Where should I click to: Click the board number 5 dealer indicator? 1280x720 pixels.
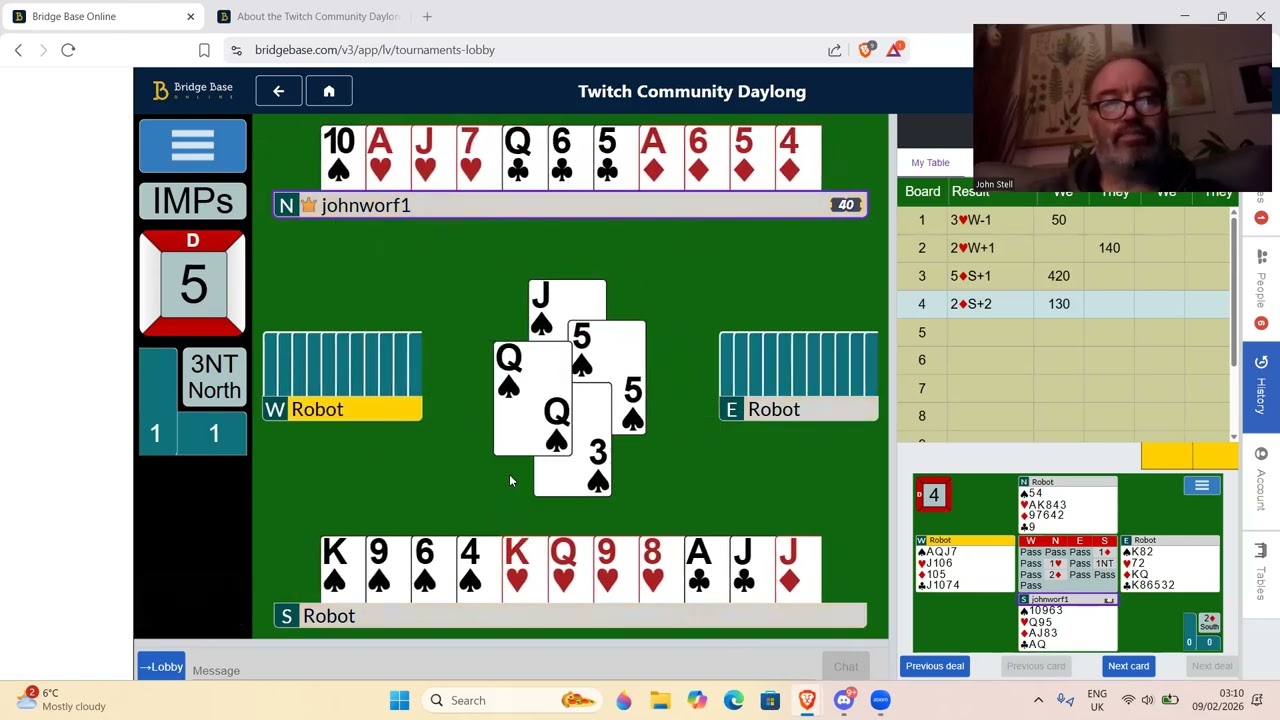coord(193,283)
